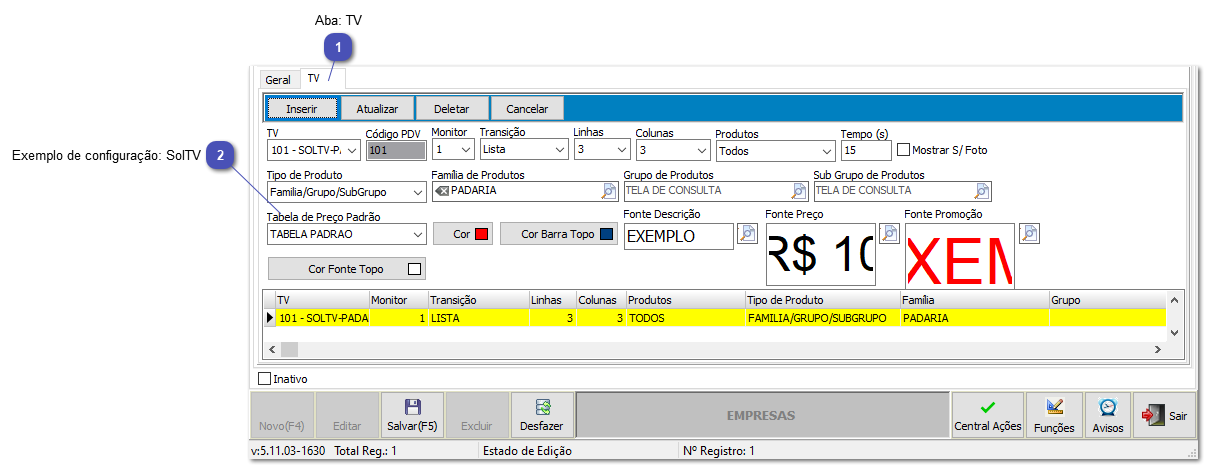Viewport: 1207px width, 468px height.
Task: Click the Total Reg.: 1 status entry
Action: coord(365,451)
